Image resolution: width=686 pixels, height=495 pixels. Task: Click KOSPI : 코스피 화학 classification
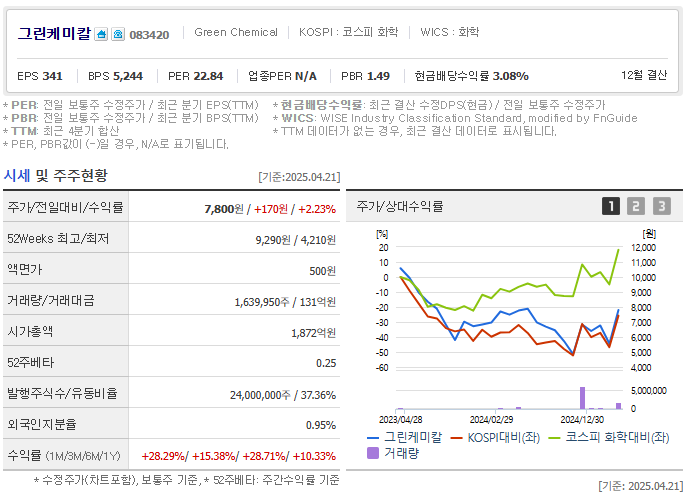pos(349,32)
